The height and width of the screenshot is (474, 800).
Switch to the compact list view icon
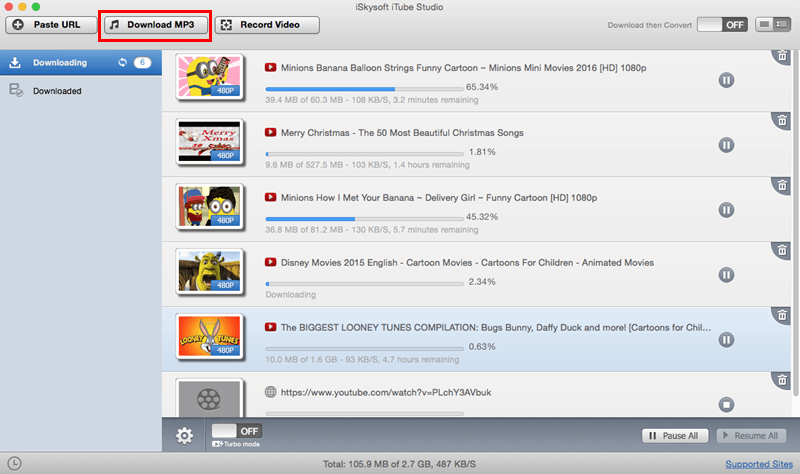point(764,24)
